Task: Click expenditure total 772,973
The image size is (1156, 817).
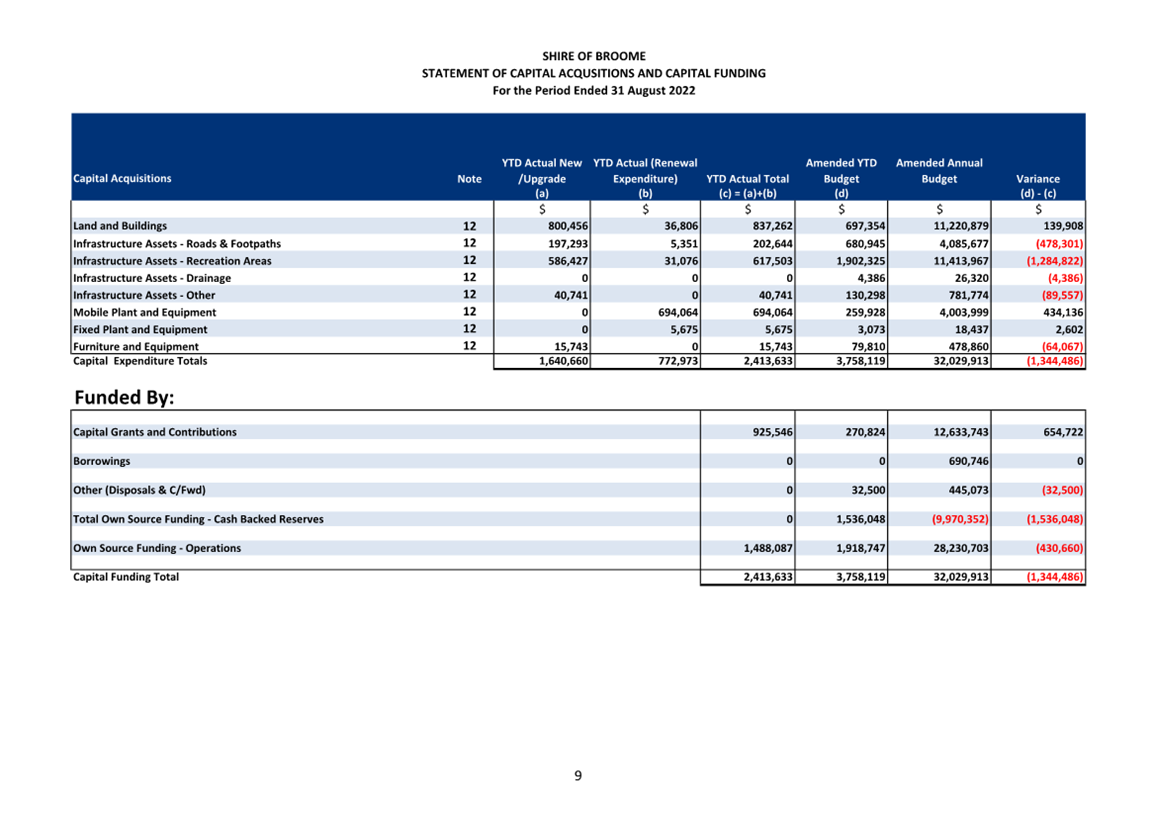Action: [678, 361]
